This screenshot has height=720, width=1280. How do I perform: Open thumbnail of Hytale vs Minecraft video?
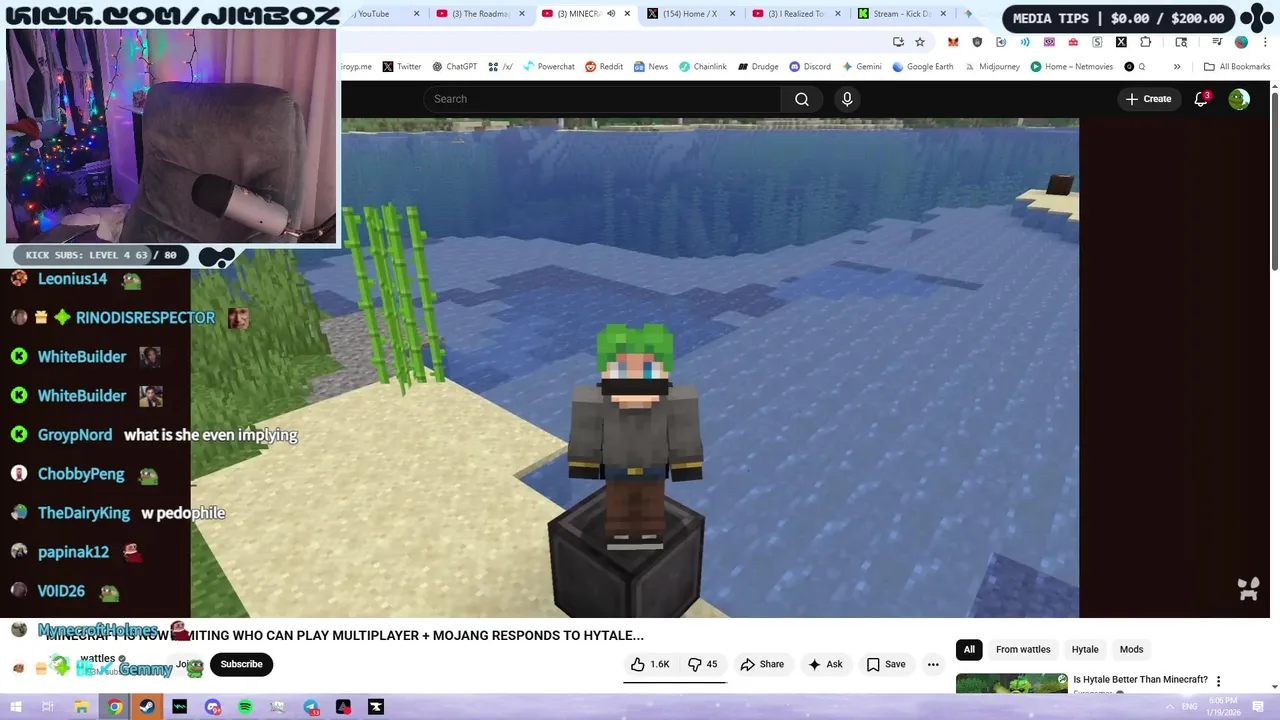pyautogui.click(x=1011, y=683)
